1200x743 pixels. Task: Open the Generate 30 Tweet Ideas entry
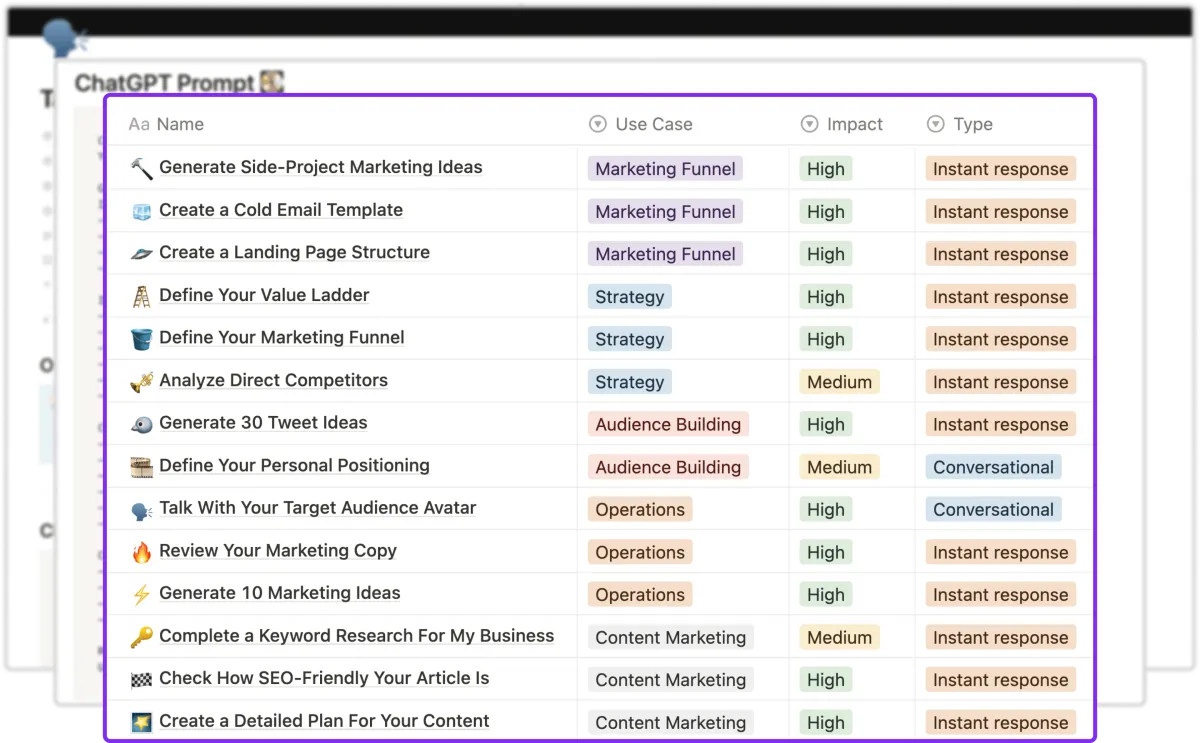point(263,423)
